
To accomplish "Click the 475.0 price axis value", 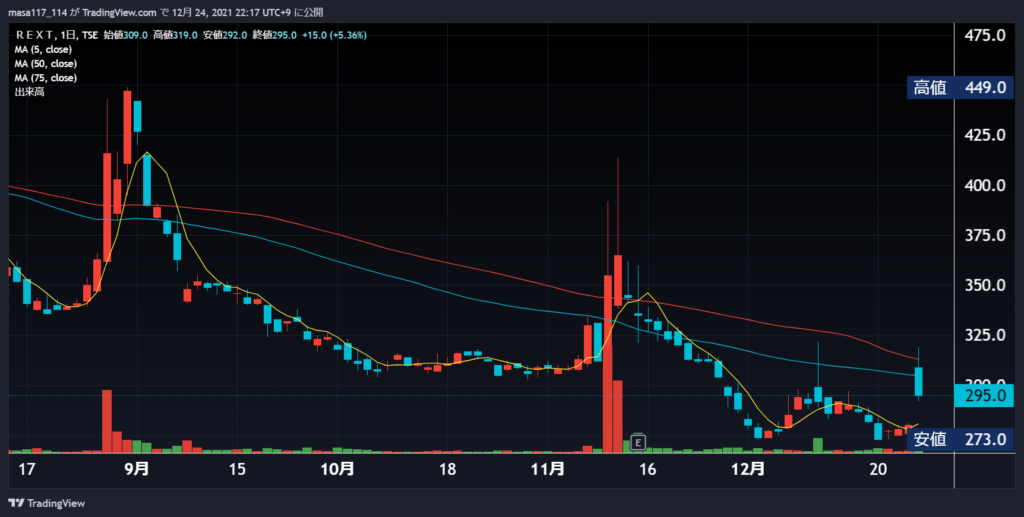I will click(985, 35).
